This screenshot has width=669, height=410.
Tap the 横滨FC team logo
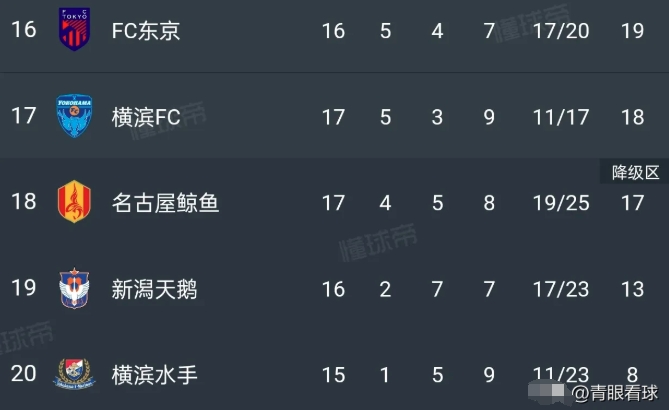74,116
